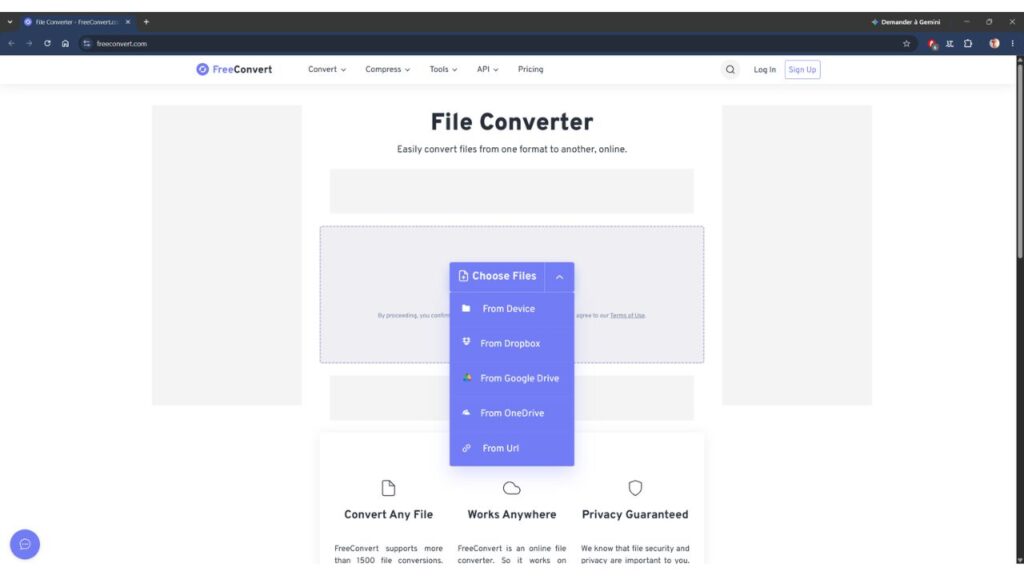Select From Google Drive option
Screen dimensions: 1024x576
(x=512, y=378)
